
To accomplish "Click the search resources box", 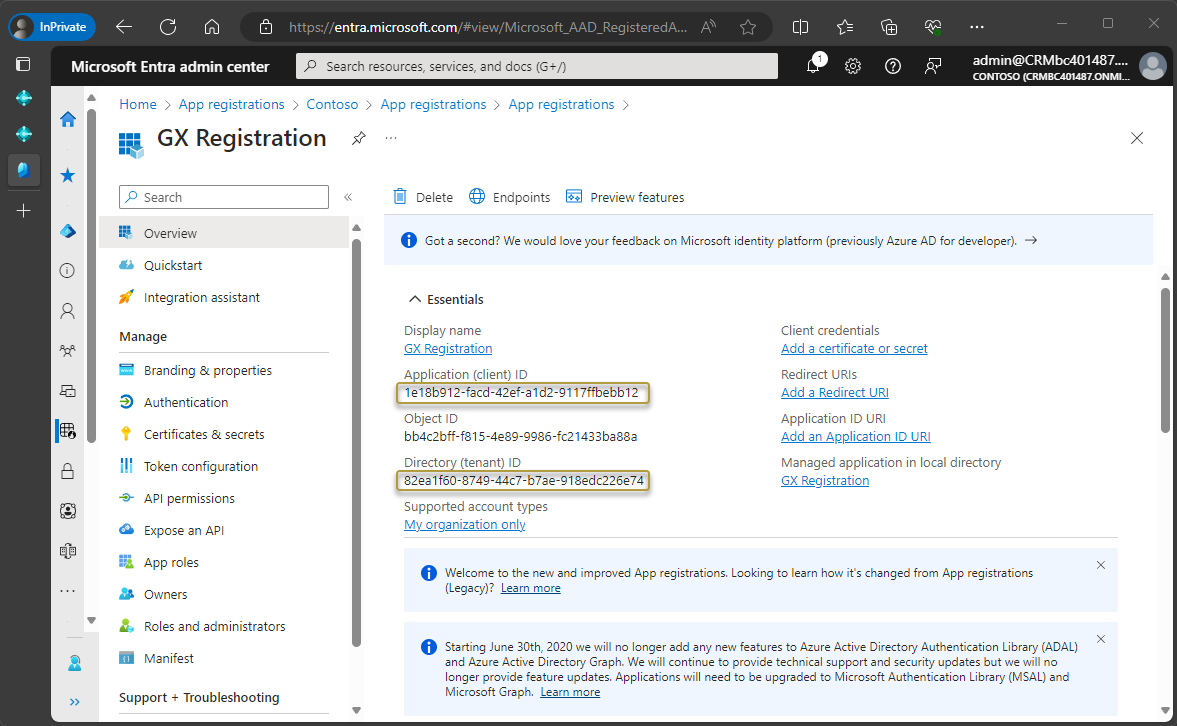I will [x=537, y=66].
